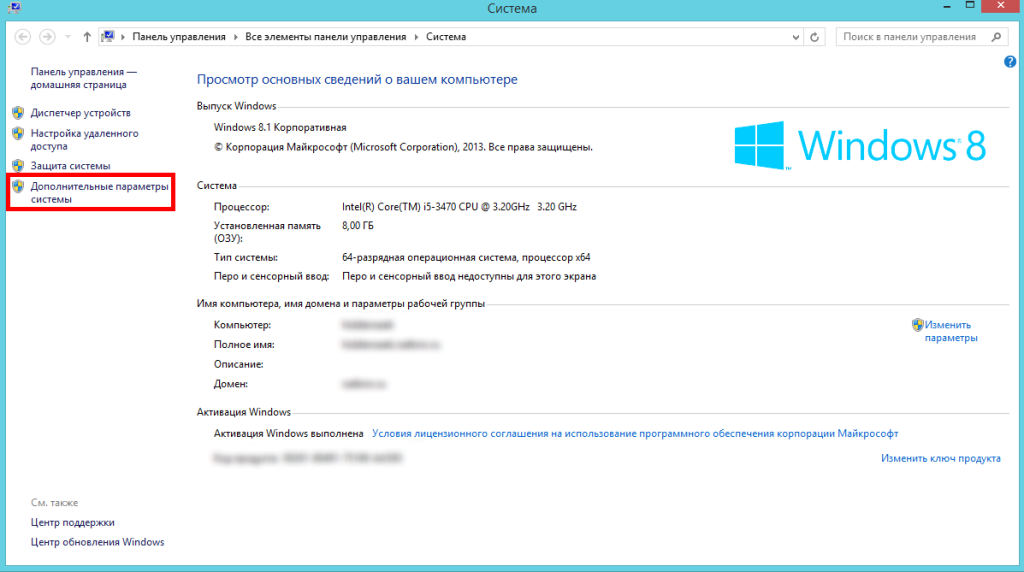Select Панель управления breadcrumb item

[180, 37]
